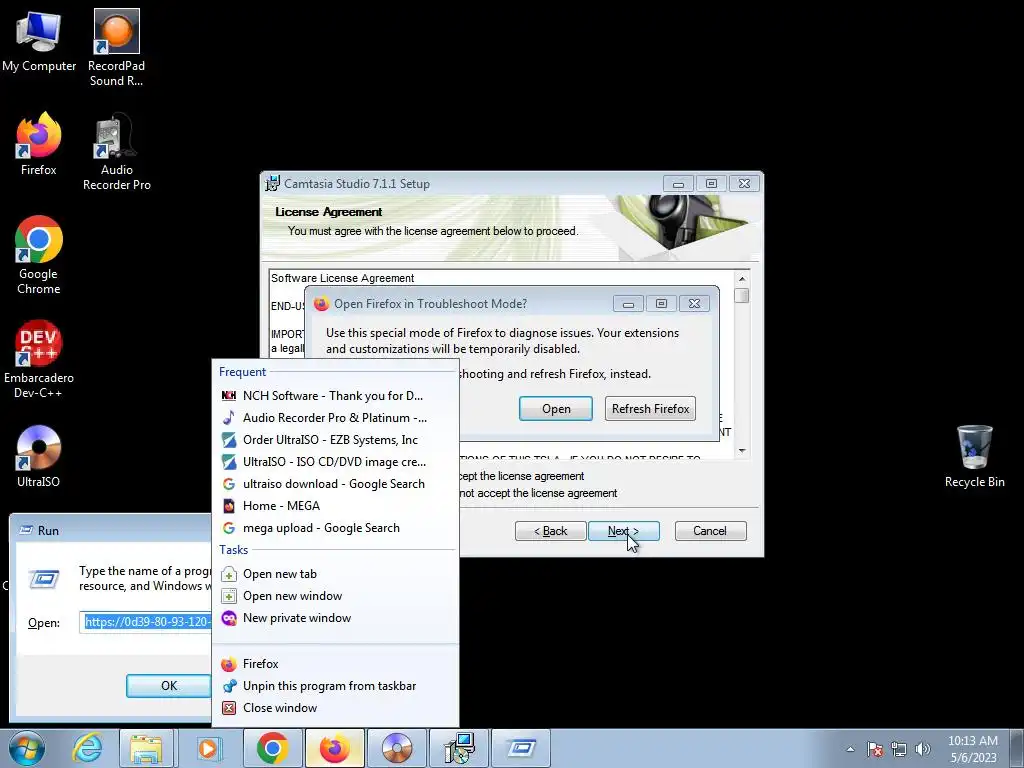
Task: Choose Open new window task
Action: pos(334,596)
